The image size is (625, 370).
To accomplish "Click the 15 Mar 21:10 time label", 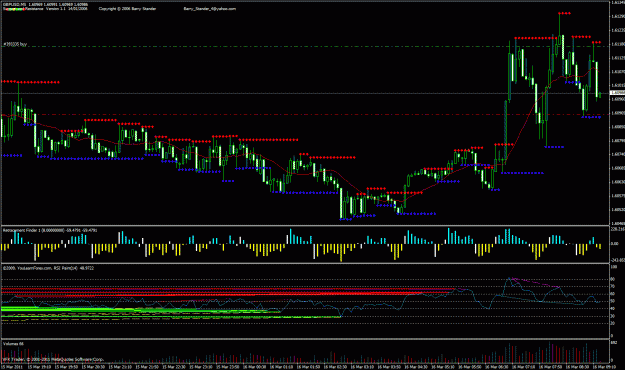I will click(120, 367).
